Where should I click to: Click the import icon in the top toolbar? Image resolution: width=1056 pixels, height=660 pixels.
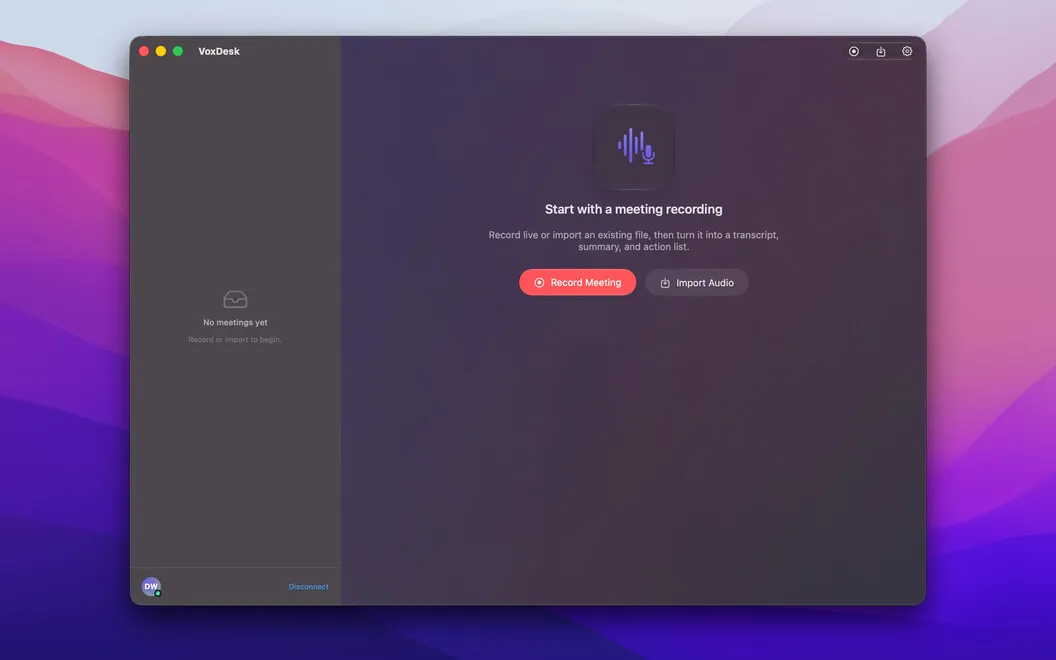pyautogui.click(x=880, y=51)
